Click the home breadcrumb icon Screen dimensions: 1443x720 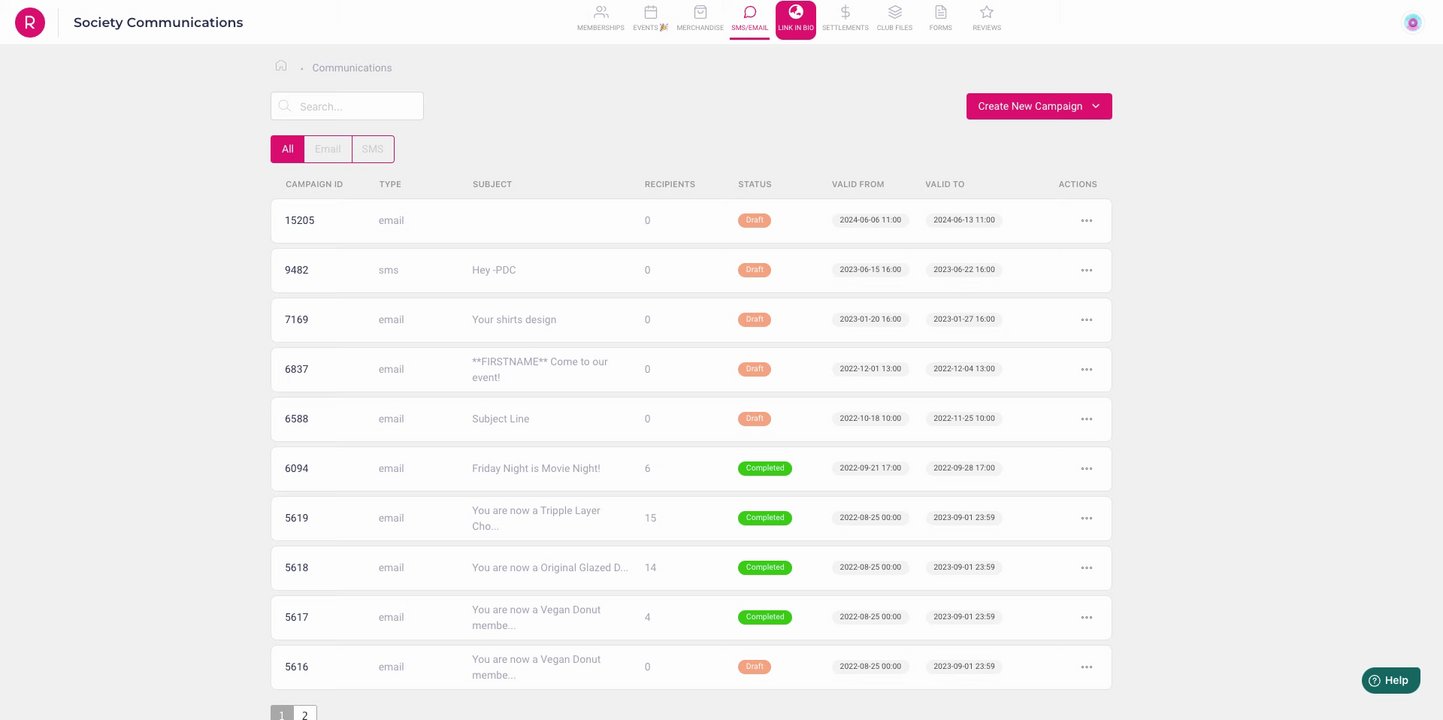[x=281, y=66]
